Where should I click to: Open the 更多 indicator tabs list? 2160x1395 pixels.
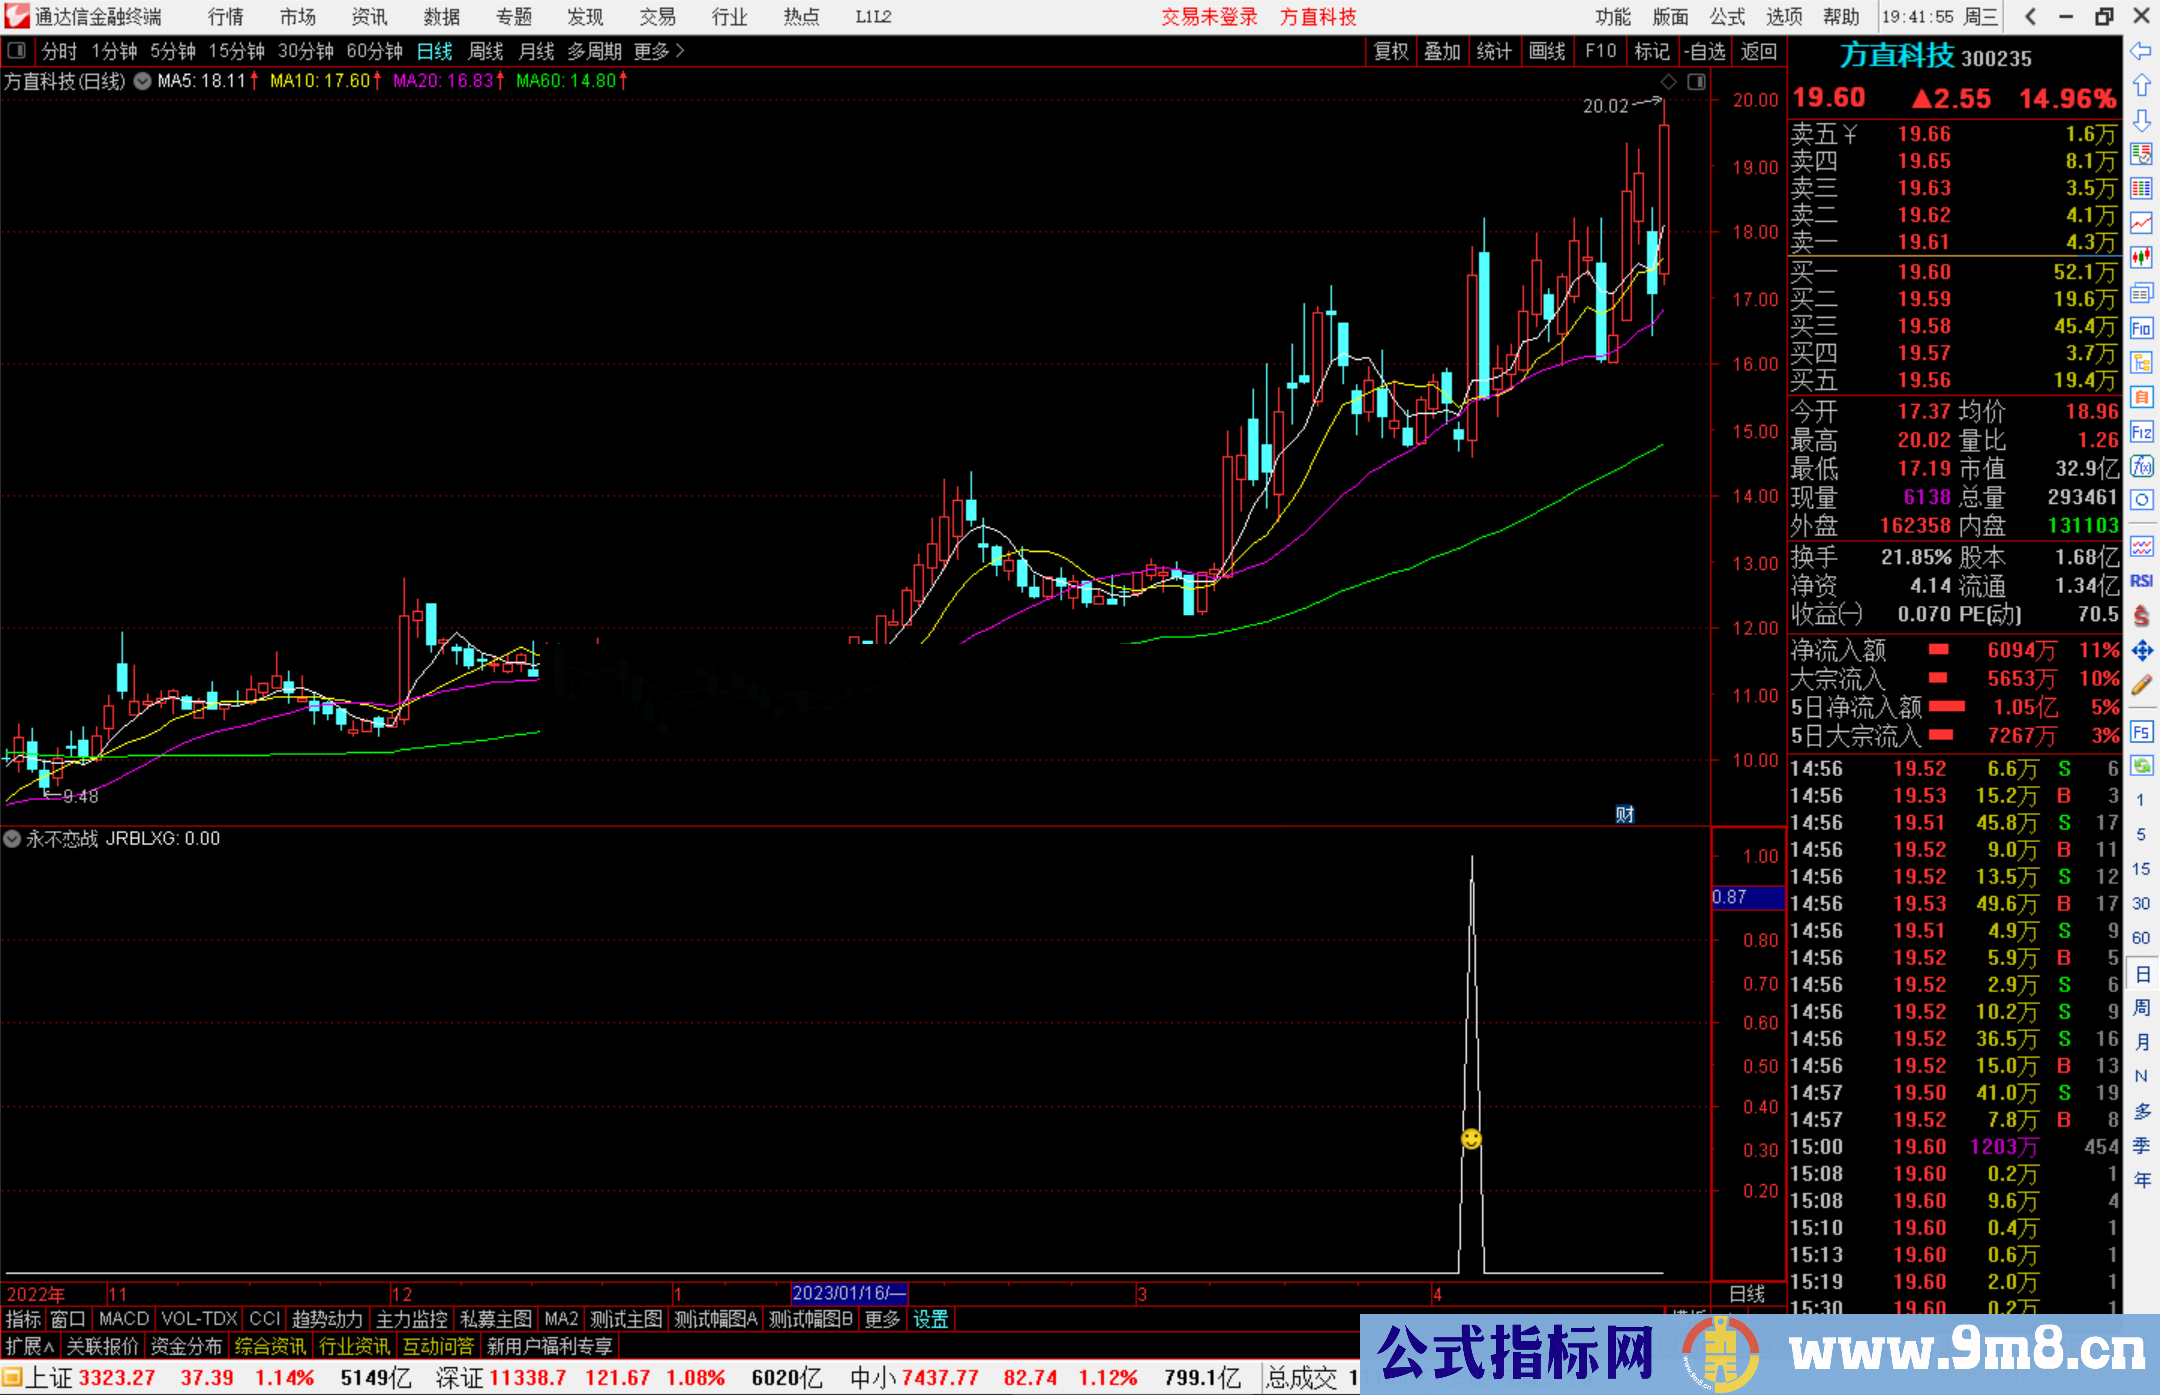(x=882, y=1319)
